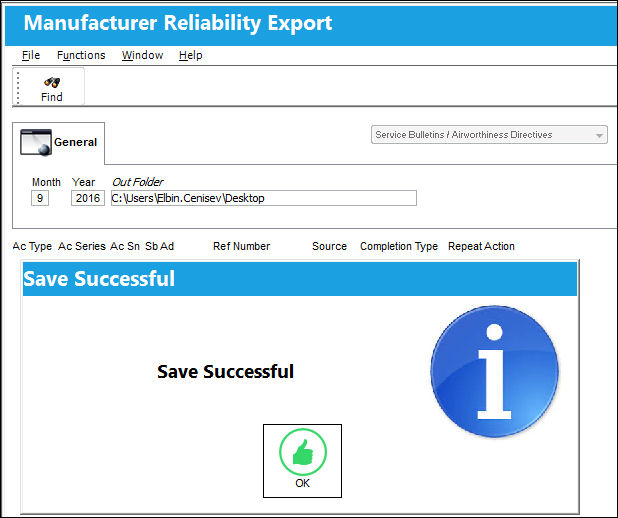The height and width of the screenshot is (518, 618).
Task: Click the blue information icon in dialog
Action: tap(494, 372)
